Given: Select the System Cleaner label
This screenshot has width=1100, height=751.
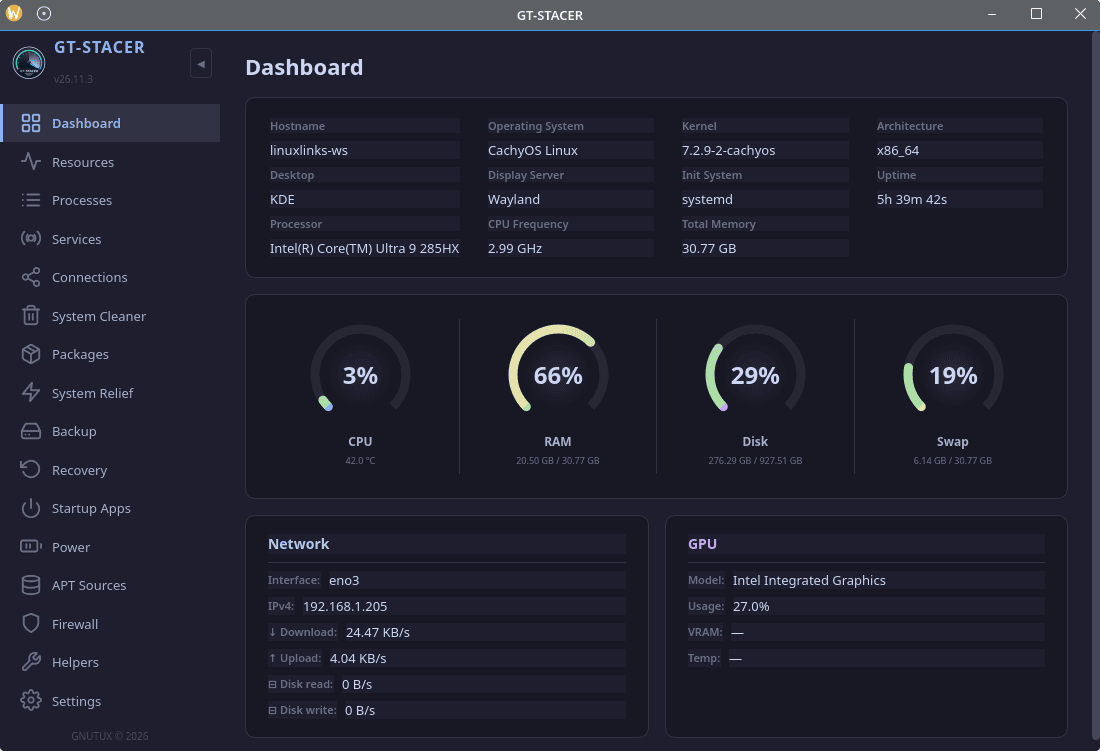Looking at the screenshot, I should (99, 316).
